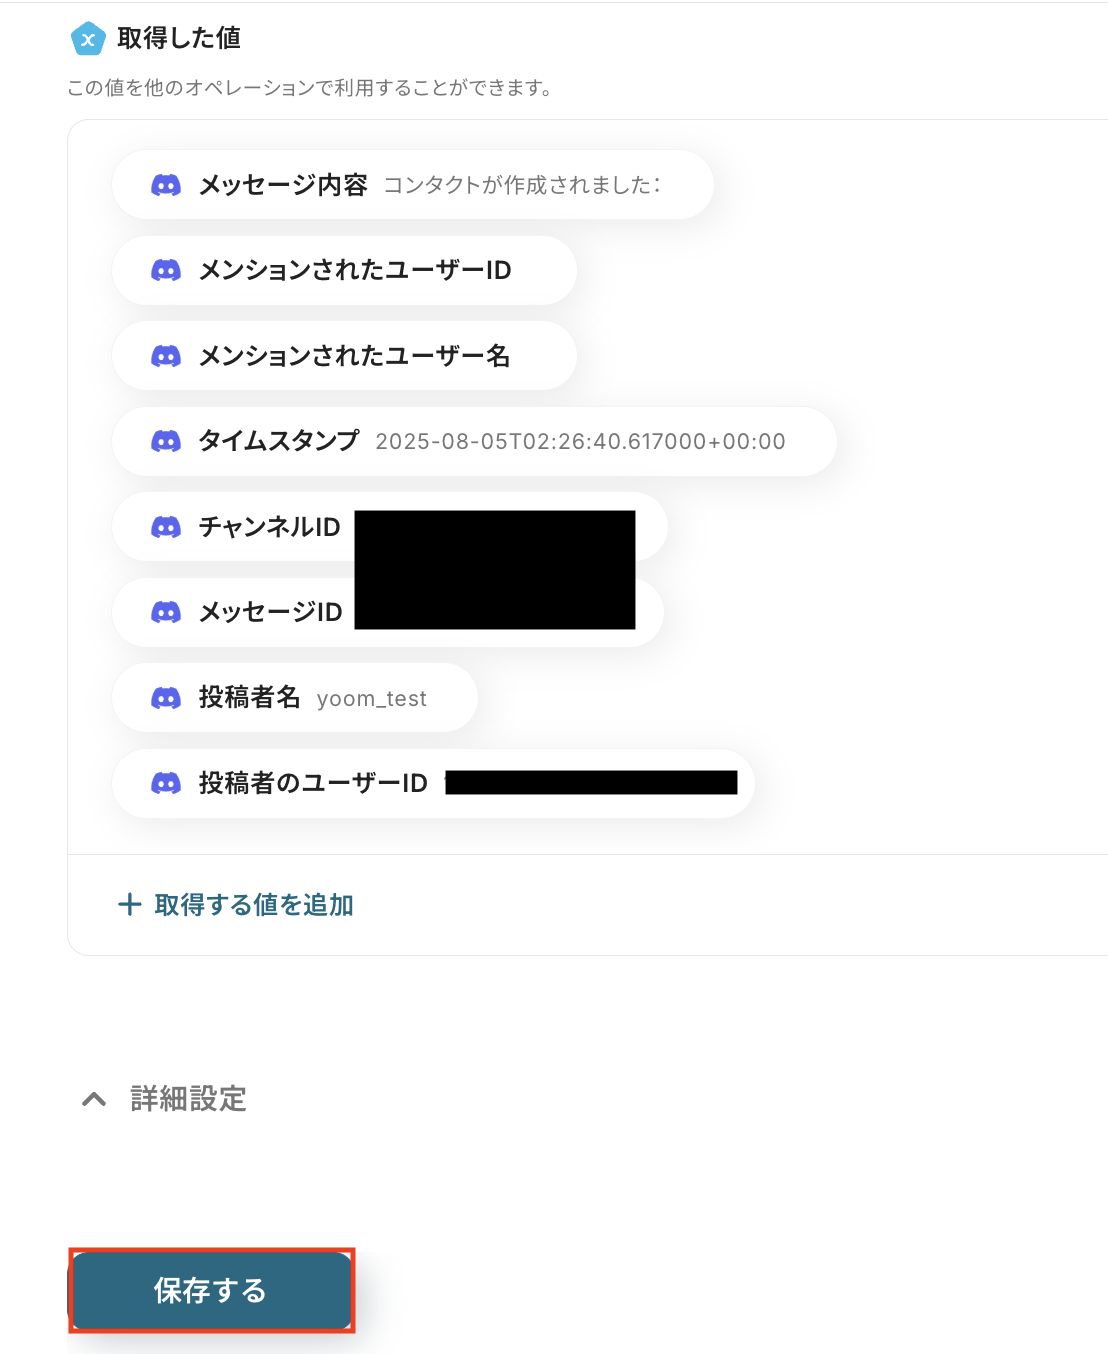The image size is (1108, 1354).
Task: Select the タイムスタンプ value chip text
Action: pos(580,441)
